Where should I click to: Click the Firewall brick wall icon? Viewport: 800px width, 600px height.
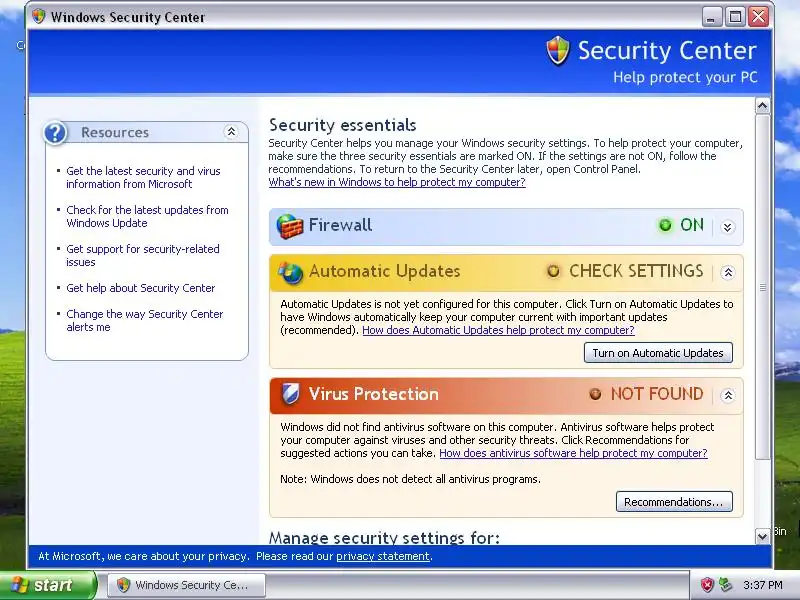(290, 227)
